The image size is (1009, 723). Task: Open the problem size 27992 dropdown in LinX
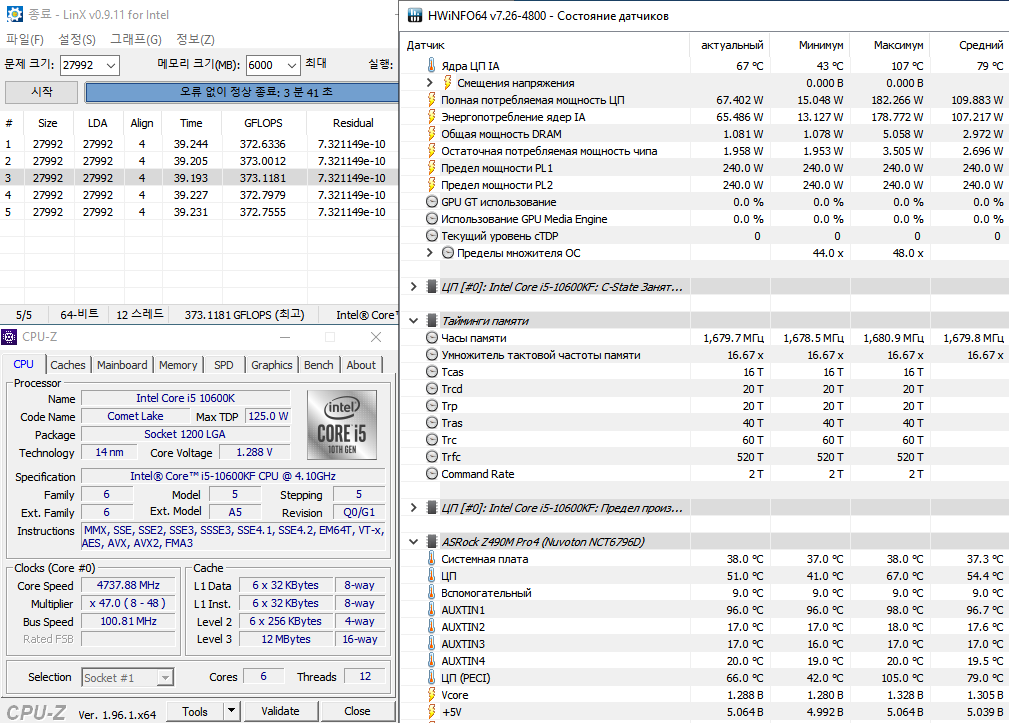point(111,65)
